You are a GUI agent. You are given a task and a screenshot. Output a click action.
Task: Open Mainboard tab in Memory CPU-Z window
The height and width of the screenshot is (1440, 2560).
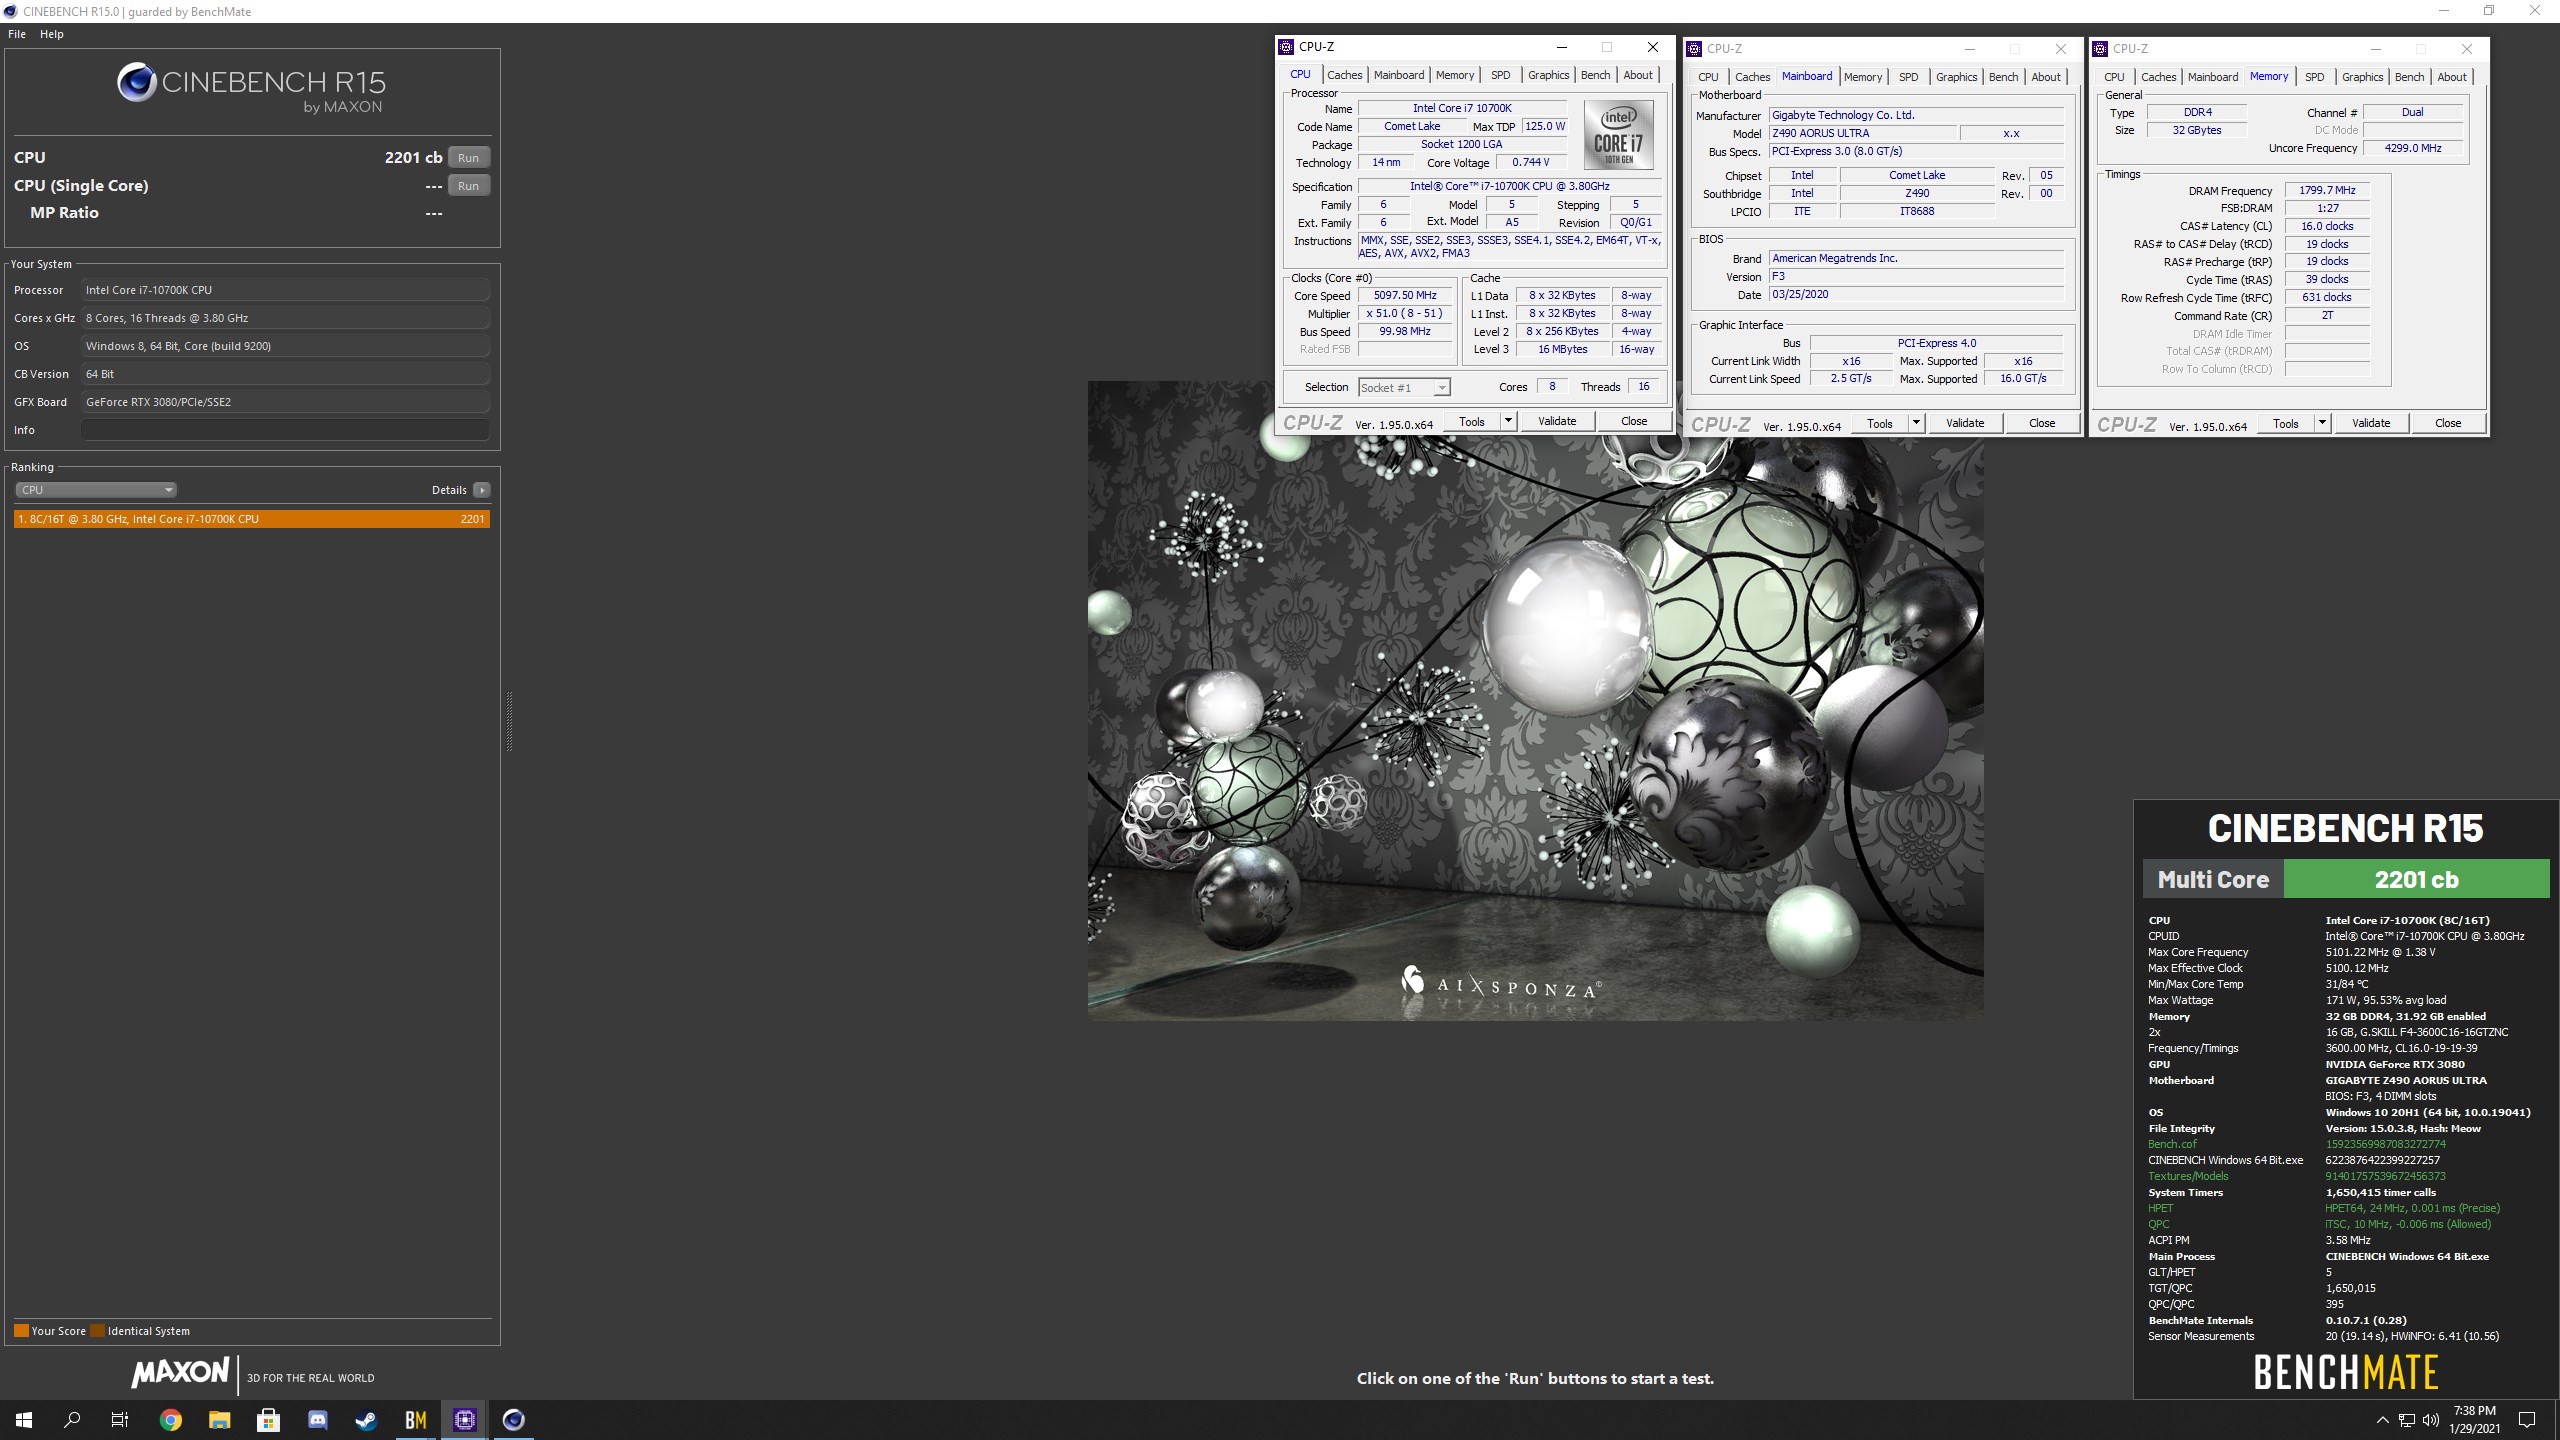click(x=2212, y=77)
